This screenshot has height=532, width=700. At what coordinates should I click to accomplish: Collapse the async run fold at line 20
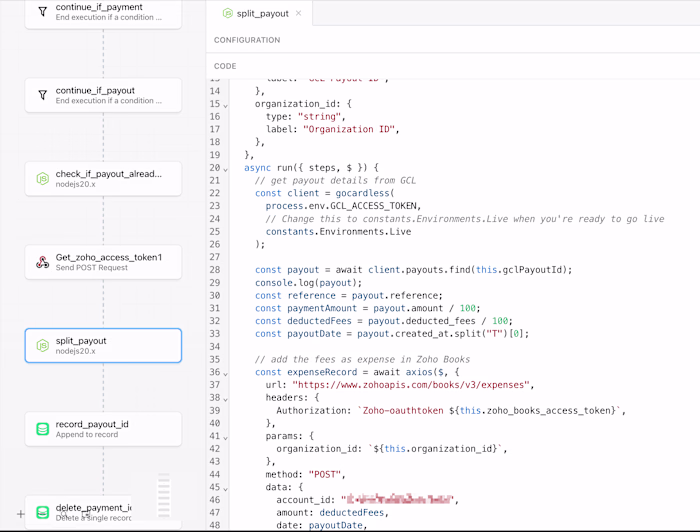tap(225, 170)
